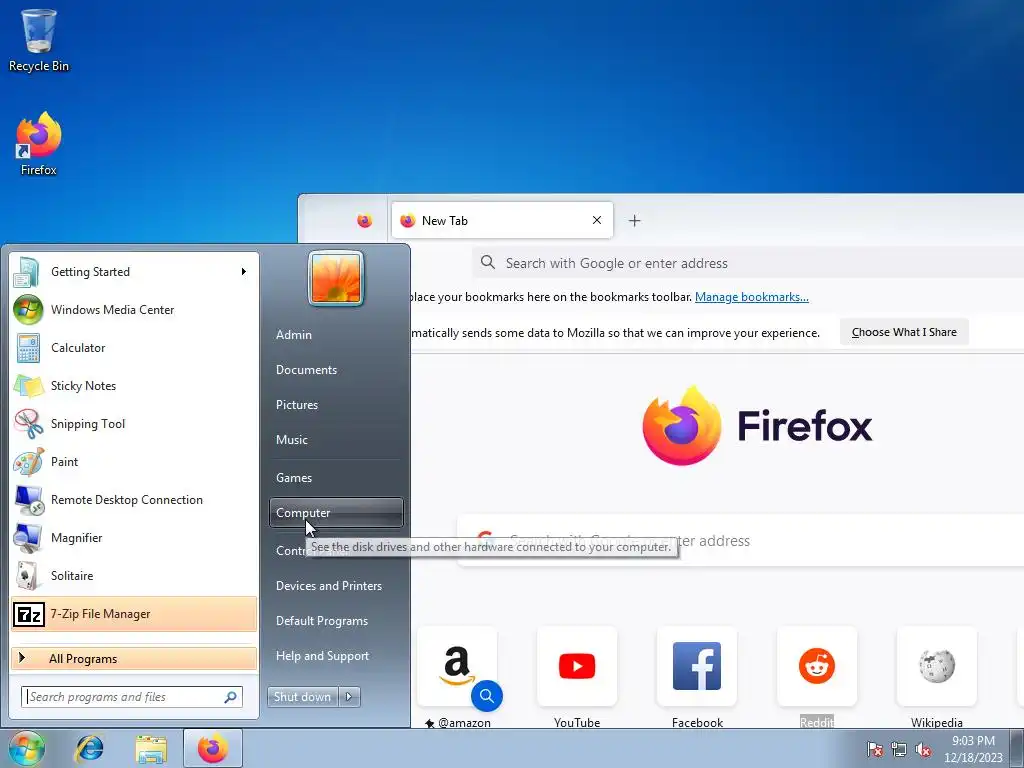Launch the Magnifier icon
Screen dimensions: 1024x768
(x=28, y=537)
